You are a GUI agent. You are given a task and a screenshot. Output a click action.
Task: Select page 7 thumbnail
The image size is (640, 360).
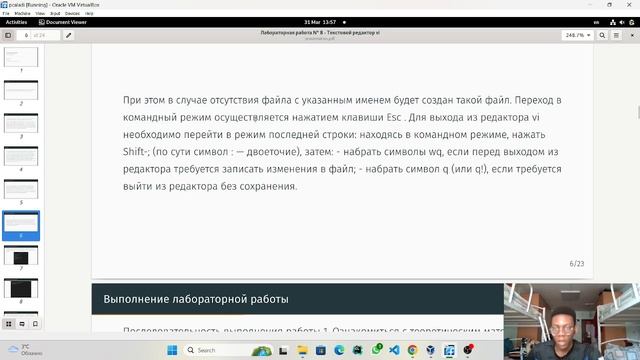click(21, 255)
